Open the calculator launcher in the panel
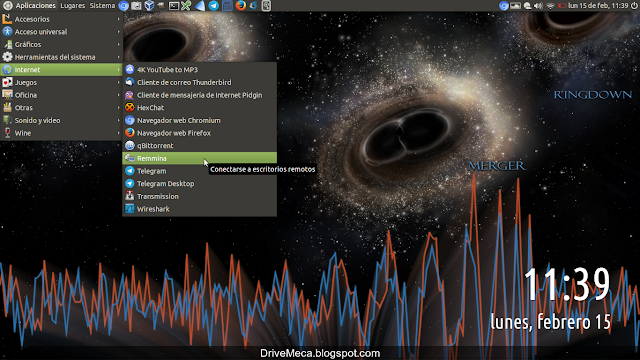The image size is (640, 360). 227,6
